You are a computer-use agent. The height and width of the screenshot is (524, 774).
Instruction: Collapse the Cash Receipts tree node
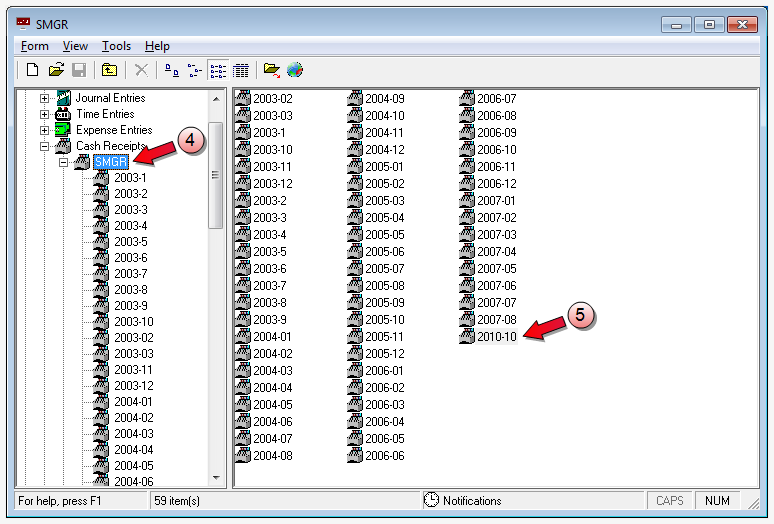coord(44,147)
